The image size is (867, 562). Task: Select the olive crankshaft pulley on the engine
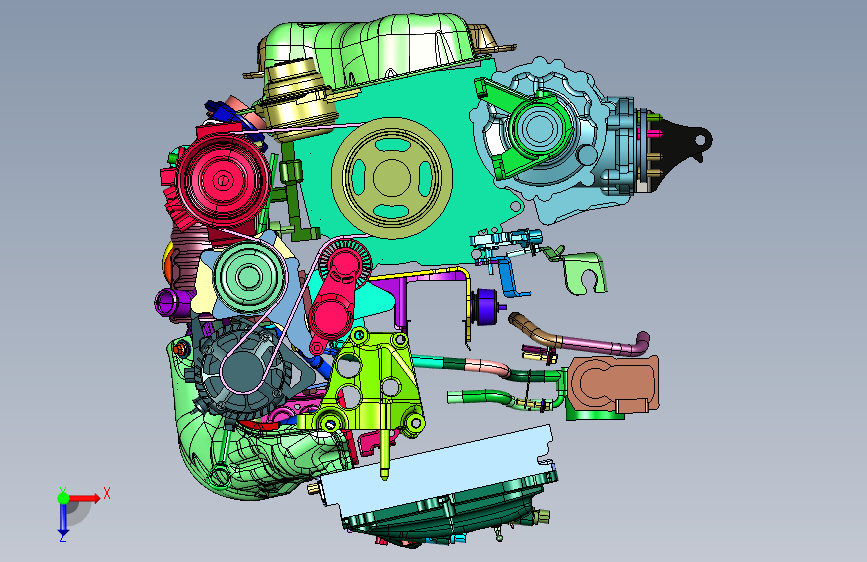pos(391,178)
